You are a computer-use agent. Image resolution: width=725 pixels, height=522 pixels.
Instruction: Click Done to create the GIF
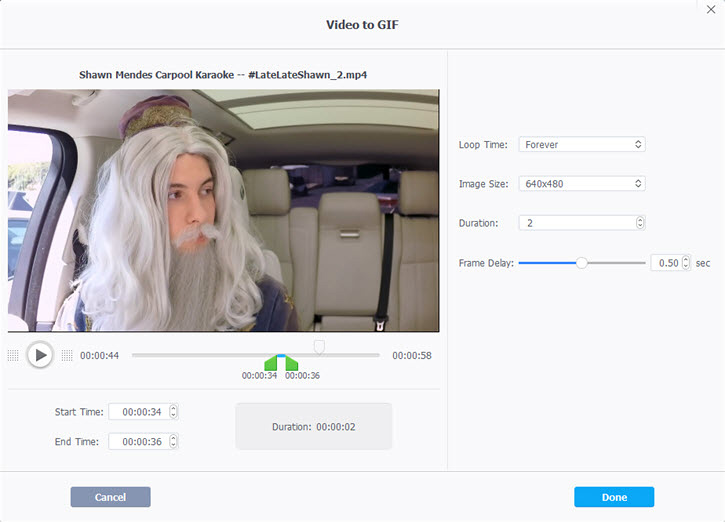pos(614,497)
